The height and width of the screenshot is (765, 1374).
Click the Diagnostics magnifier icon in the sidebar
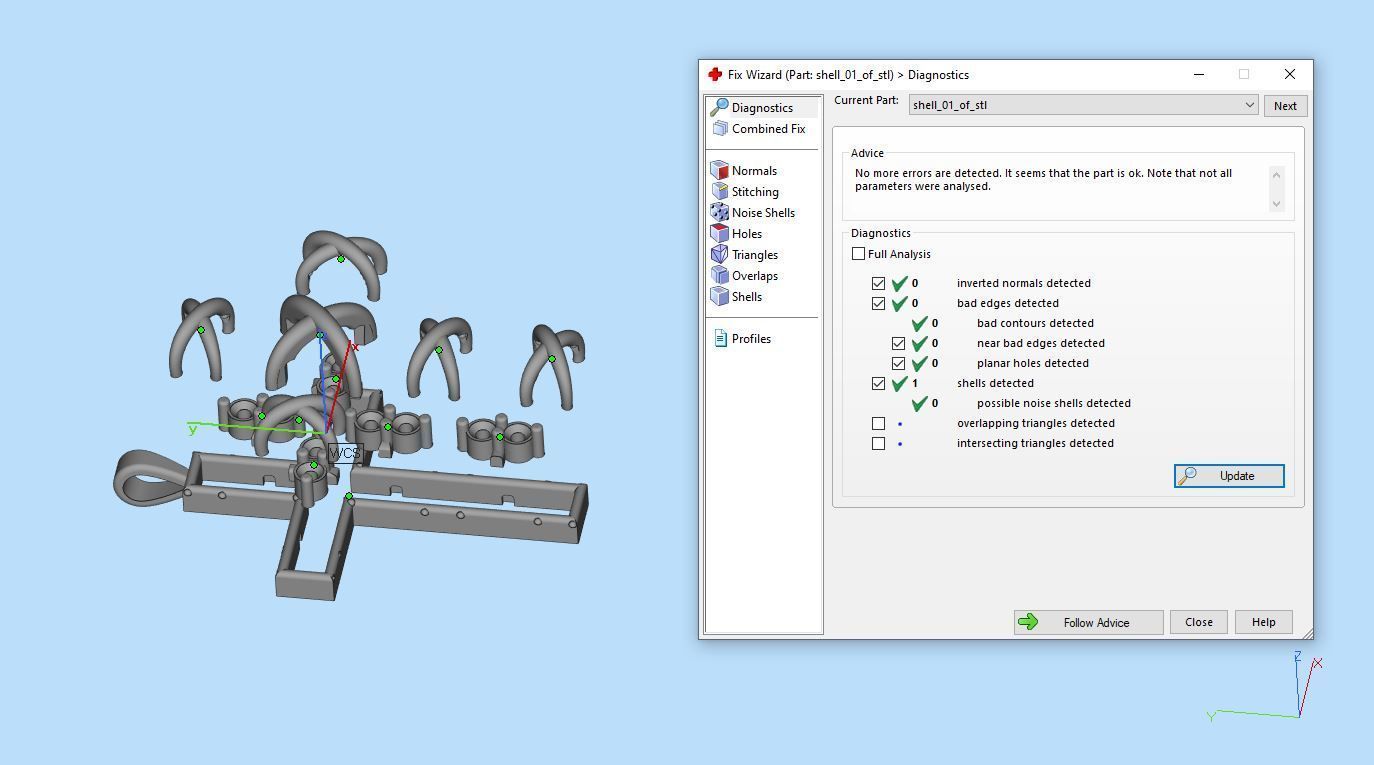719,107
